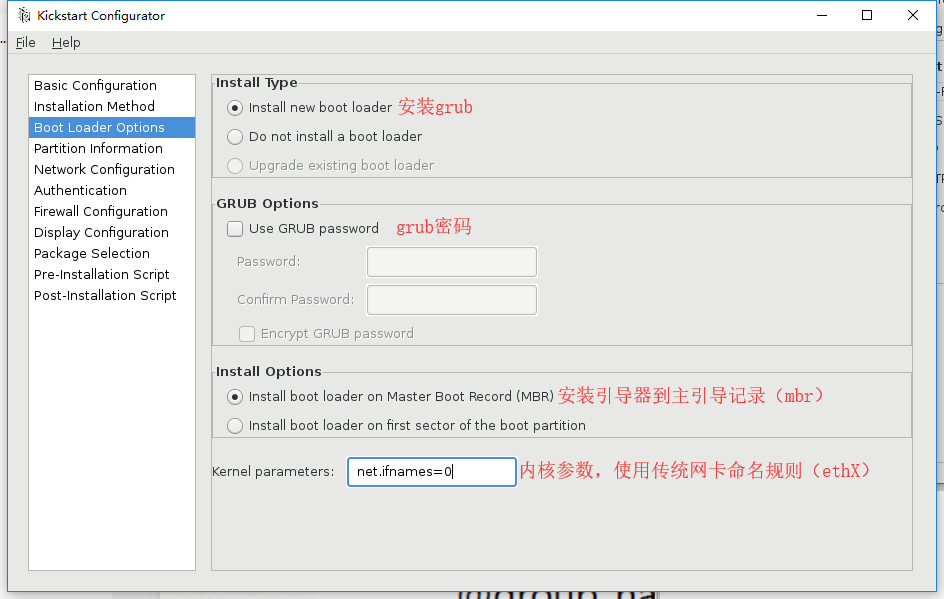Click the Confirm Password input field

[x=452, y=300]
